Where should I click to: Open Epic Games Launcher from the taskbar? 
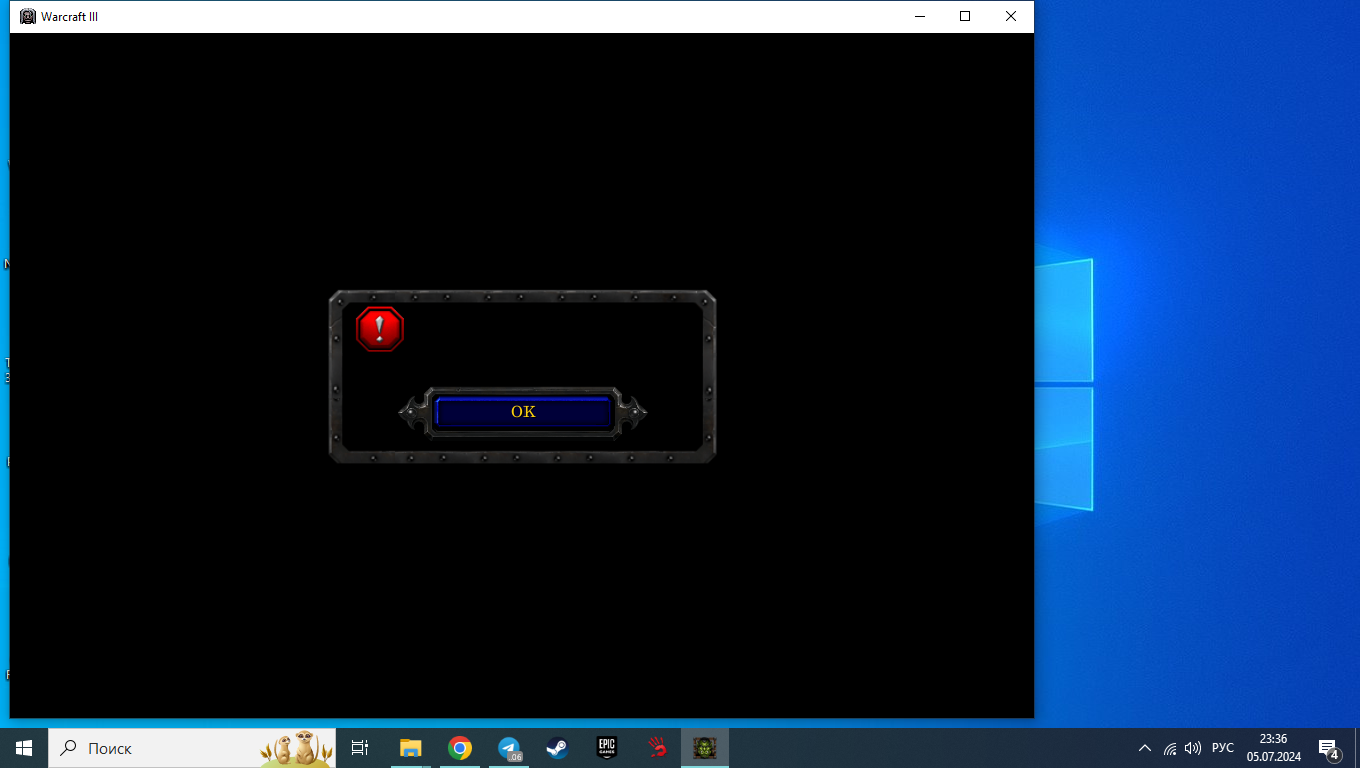click(x=606, y=748)
